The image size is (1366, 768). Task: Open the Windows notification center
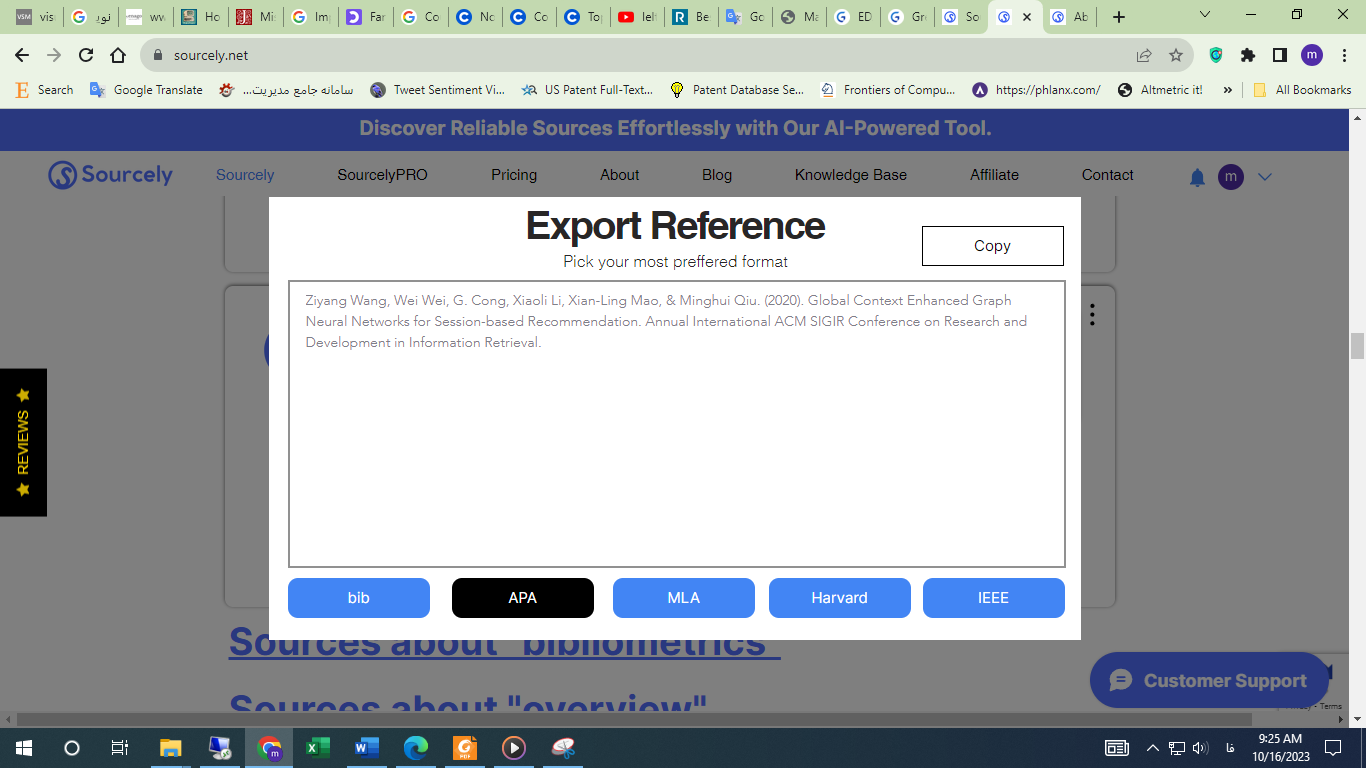pos(1333,748)
